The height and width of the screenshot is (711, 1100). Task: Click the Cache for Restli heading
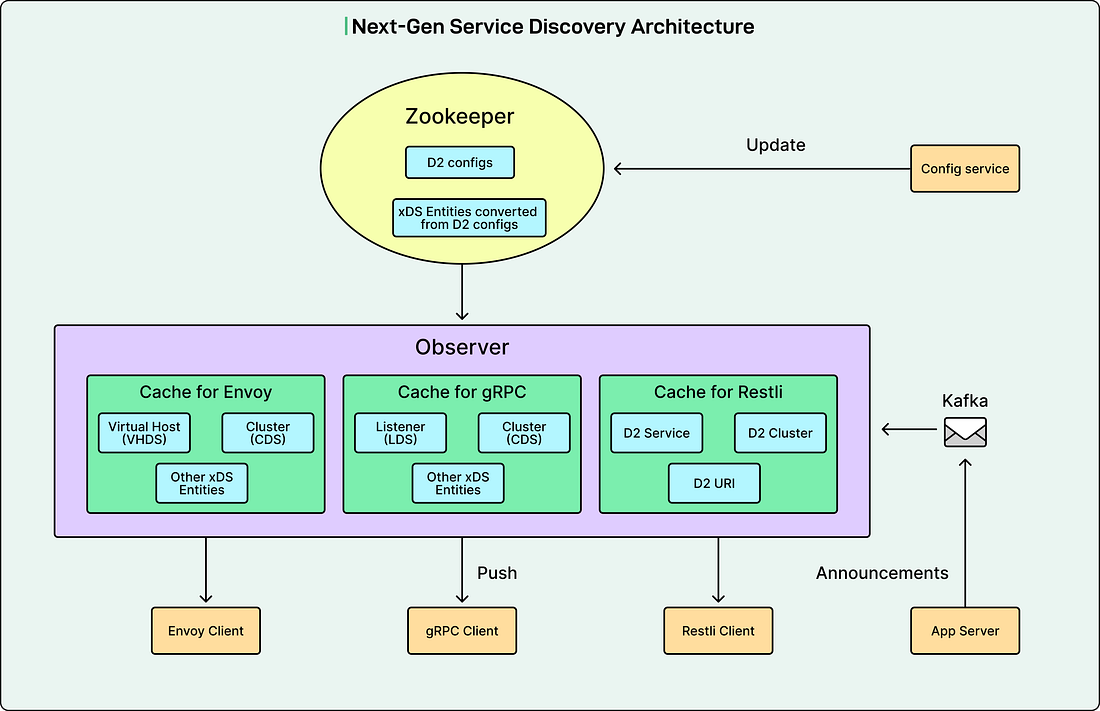tap(718, 392)
